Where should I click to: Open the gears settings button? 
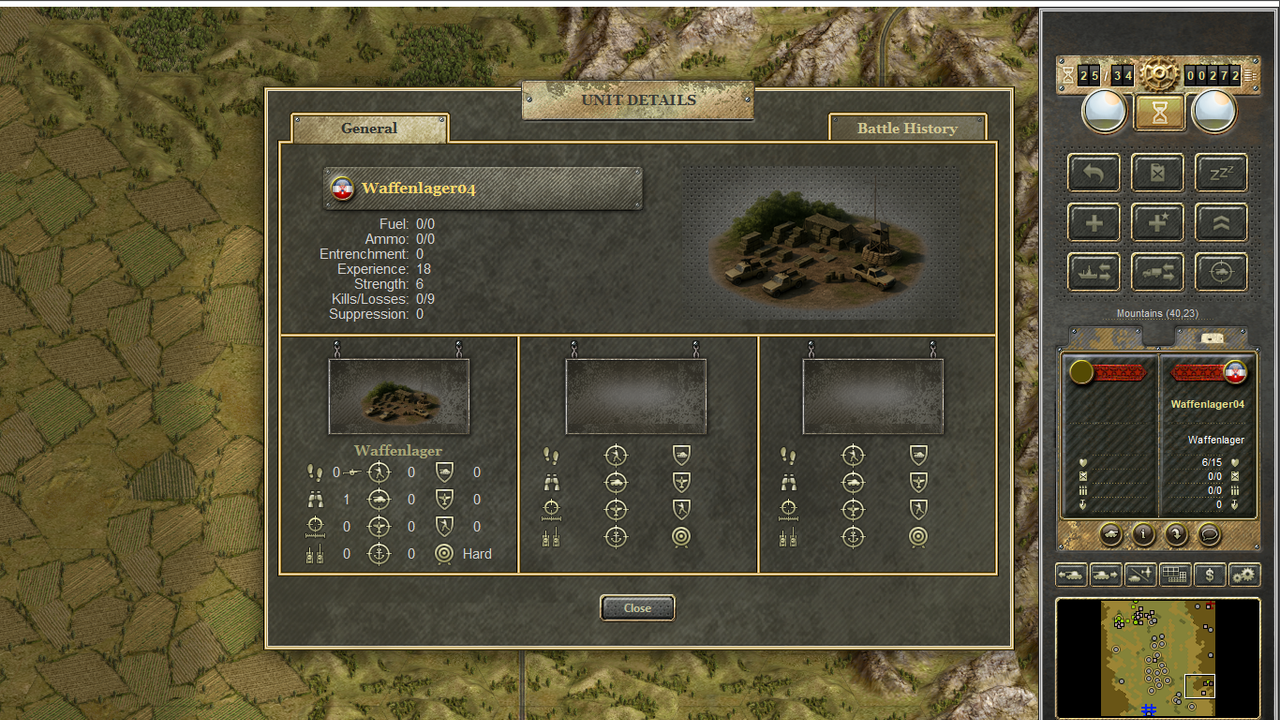(x=1244, y=575)
